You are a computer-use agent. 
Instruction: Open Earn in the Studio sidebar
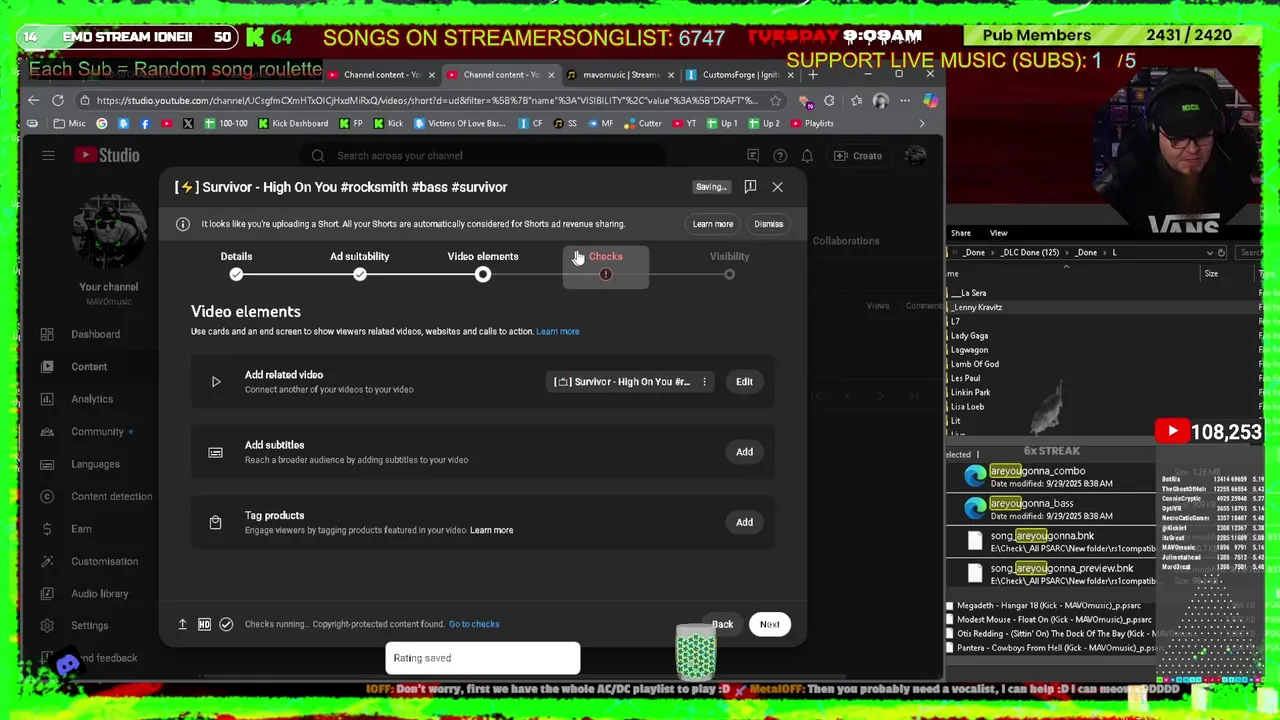click(x=81, y=529)
